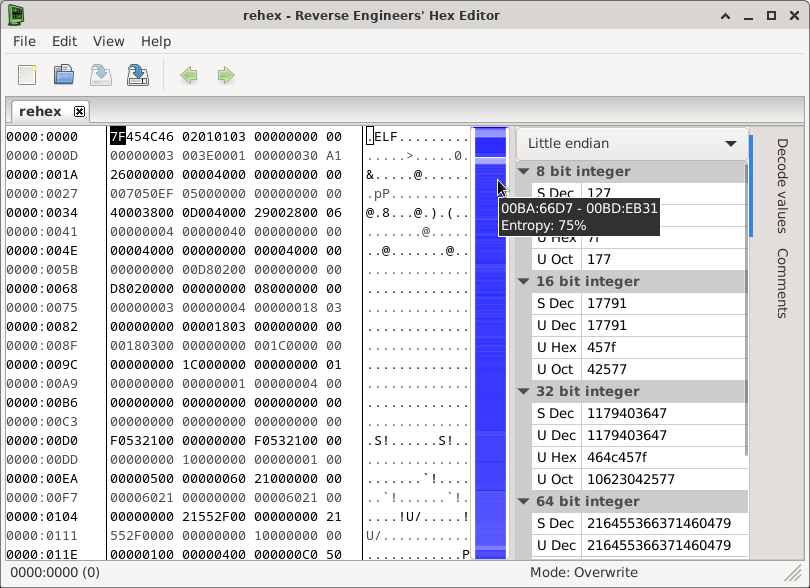Image resolution: width=810 pixels, height=588 pixels.
Task: Click the decode panel vertical scrollbar
Action: click(746, 310)
